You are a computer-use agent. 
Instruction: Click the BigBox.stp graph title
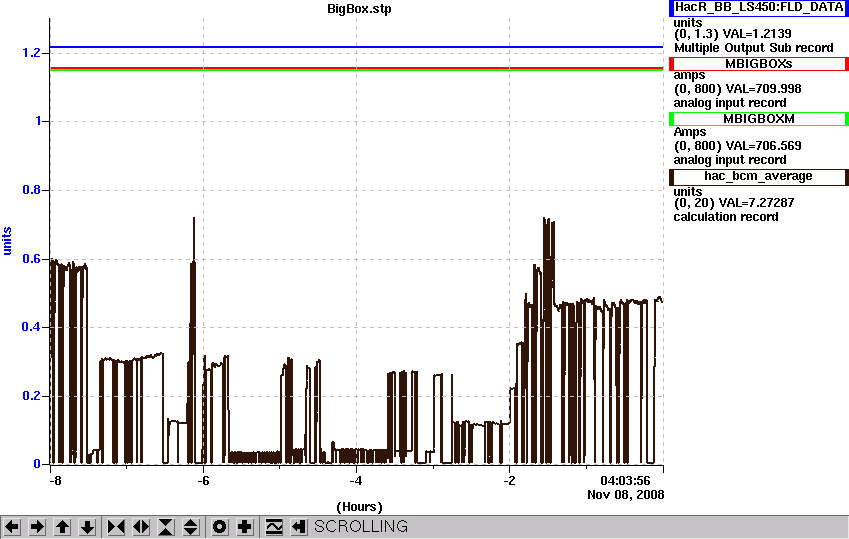359,9
